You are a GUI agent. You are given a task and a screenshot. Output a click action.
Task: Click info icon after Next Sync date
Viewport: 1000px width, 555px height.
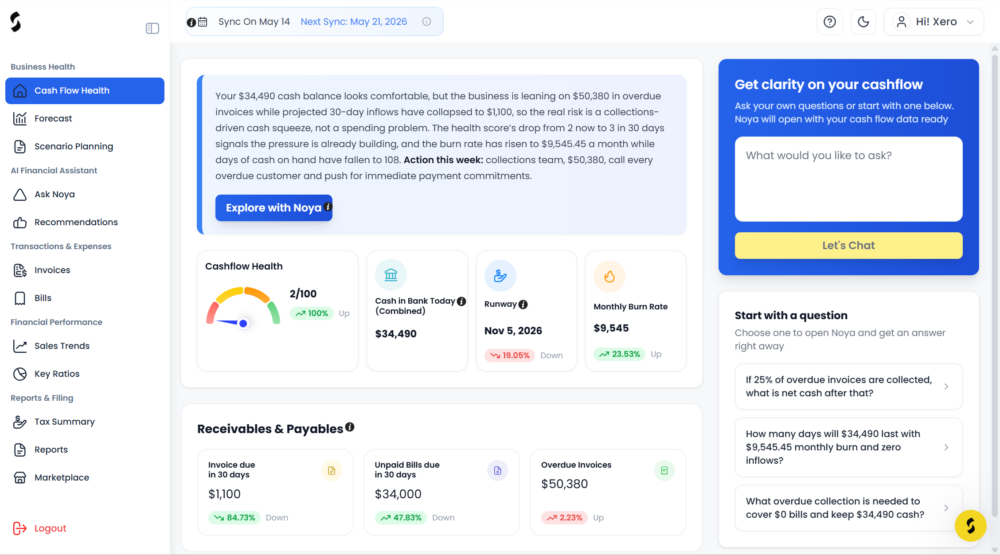pyautogui.click(x=427, y=22)
